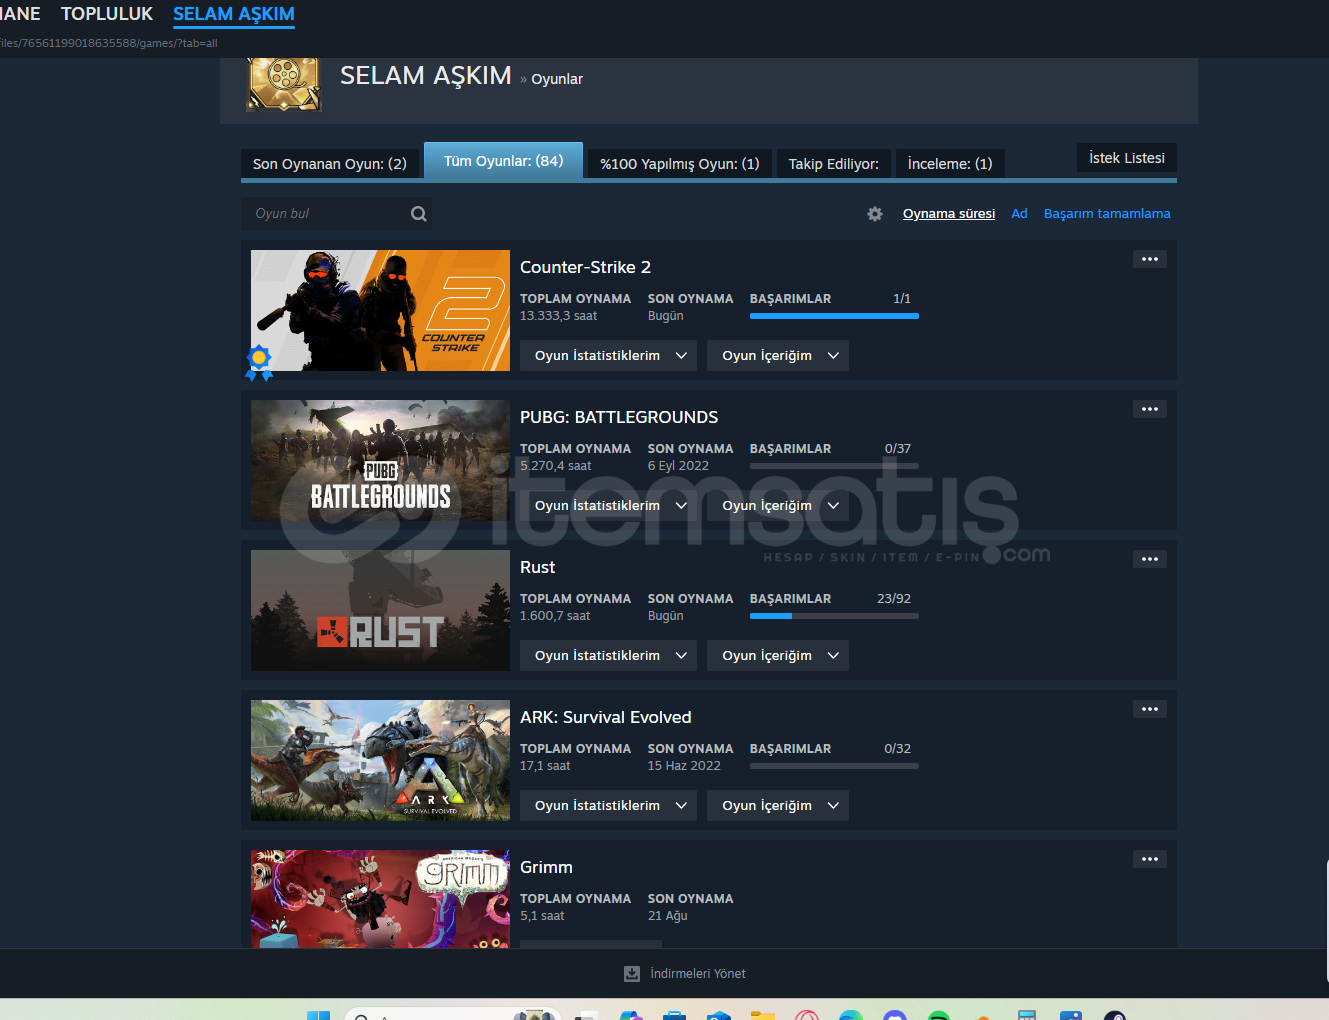Click the SELAM AŞKIM profile name heading
This screenshot has height=1020, width=1329.
click(x=426, y=76)
